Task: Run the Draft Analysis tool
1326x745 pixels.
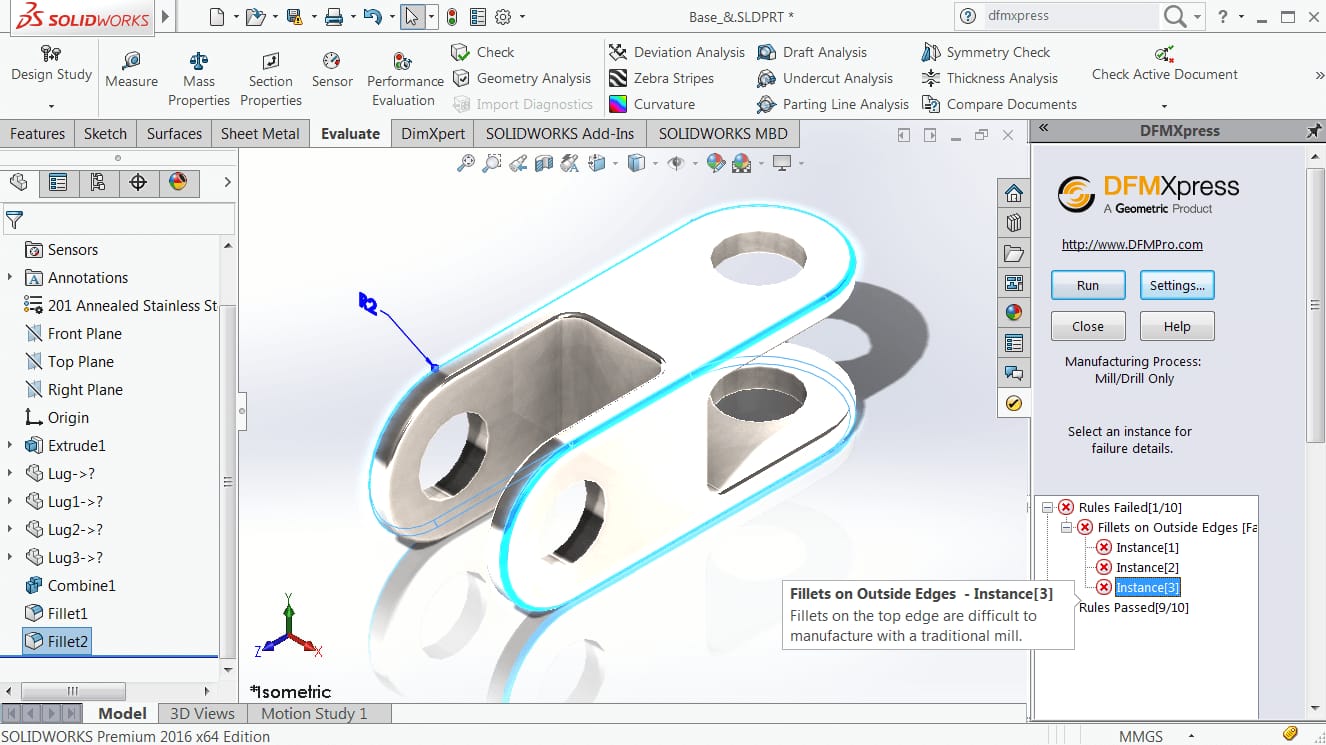Action: (x=830, y=51)
